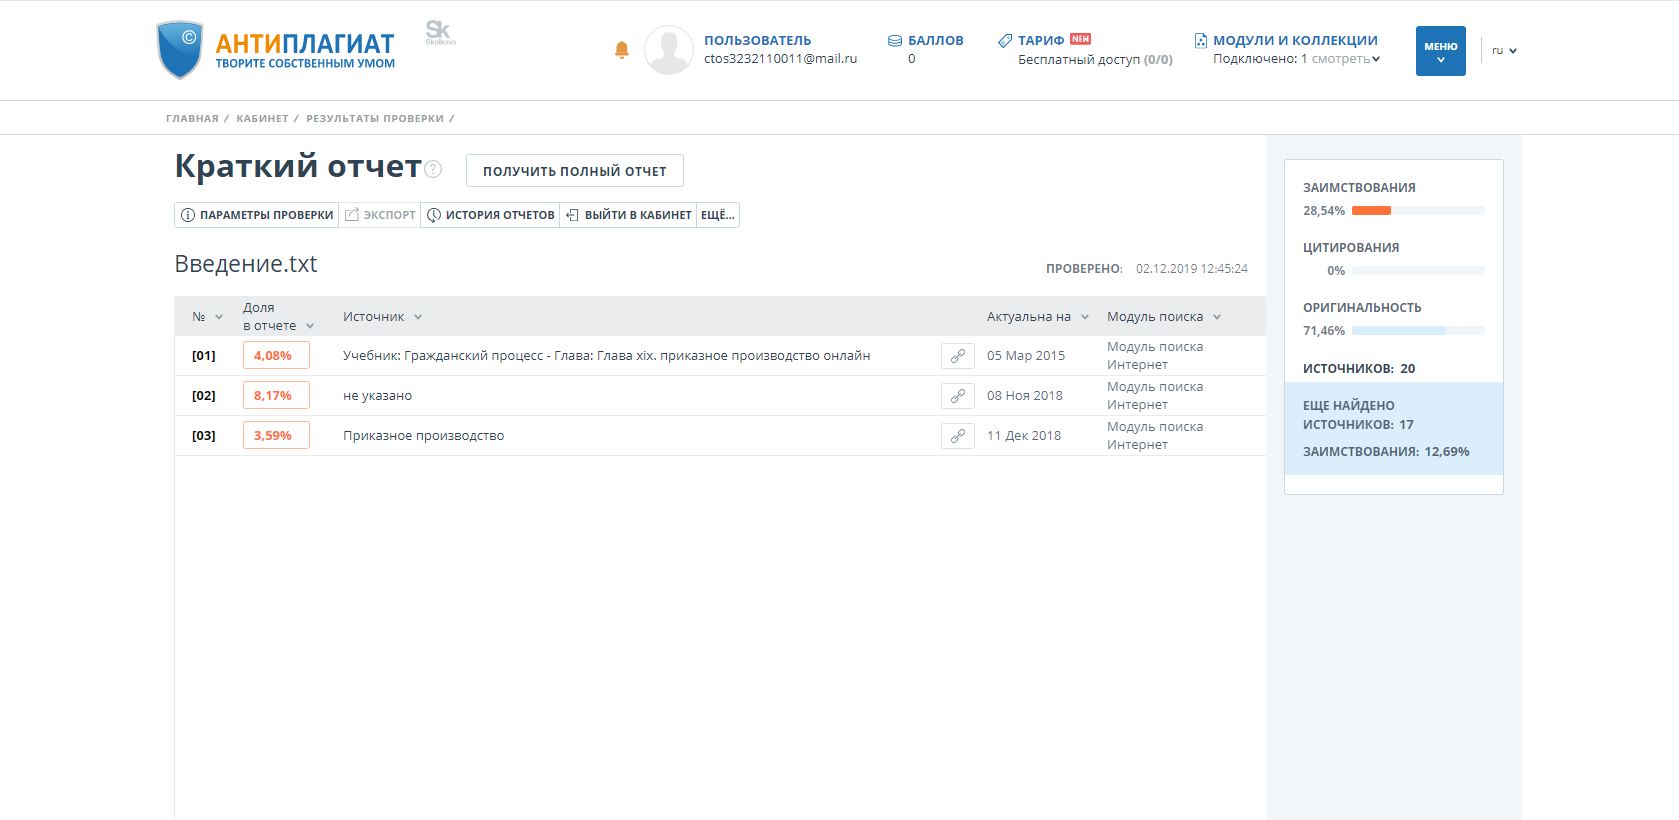Click the Antiplagiat shield logo
The height and width of the screenshot is (820, 1679).
pos(180,50)
